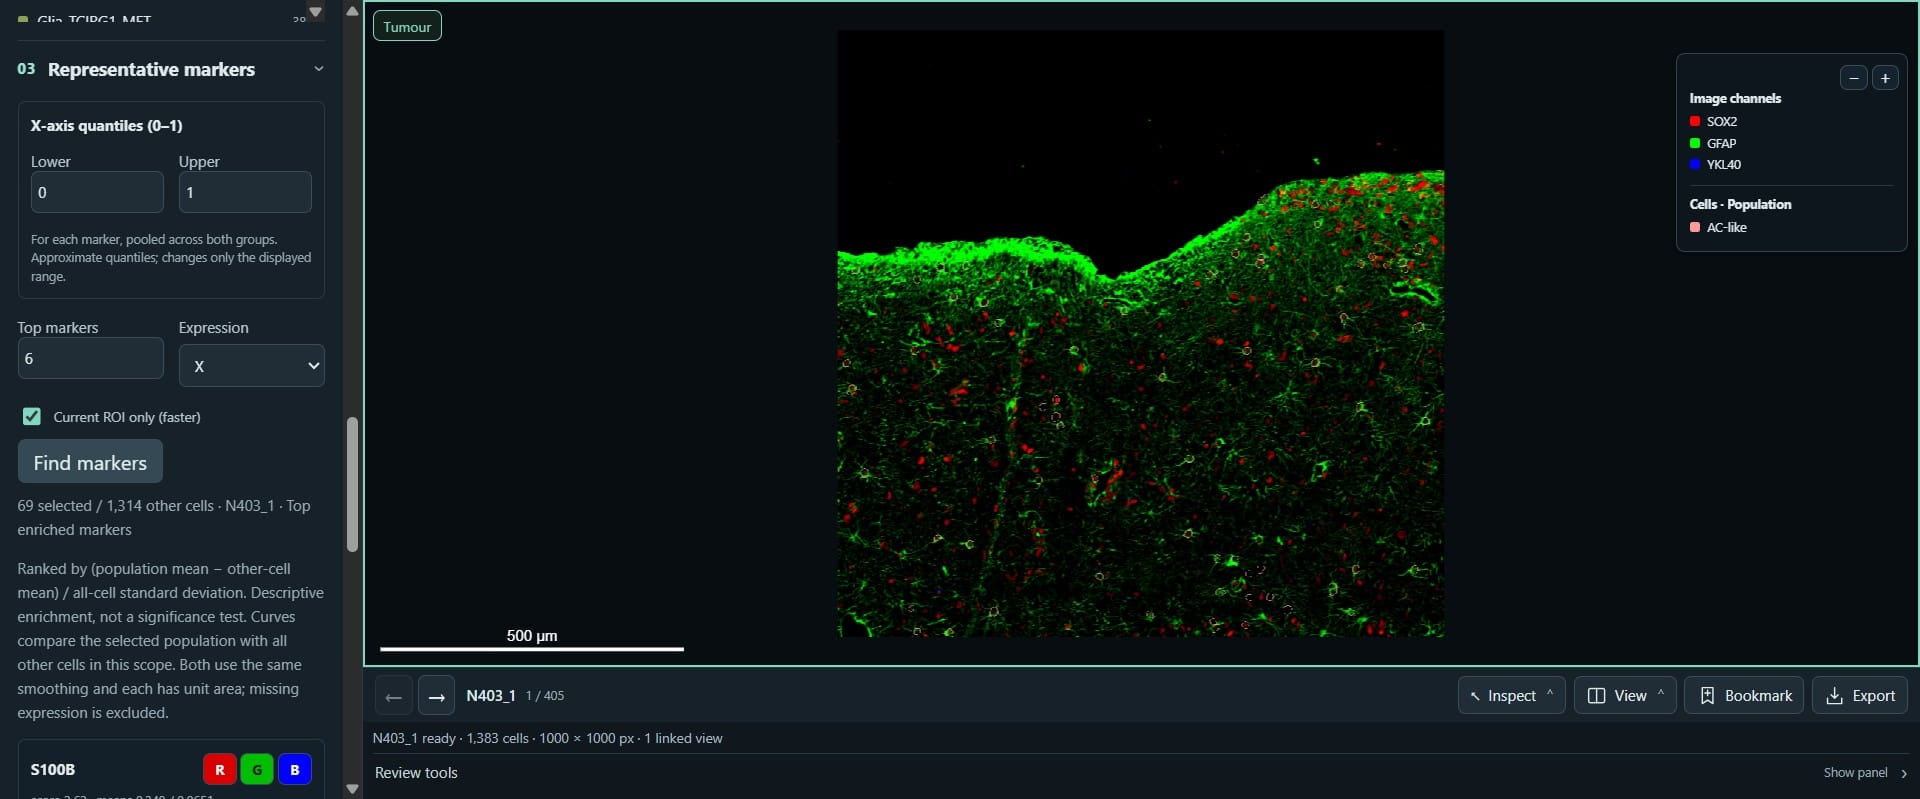The width and height of the screenshot is (1920, 799).
Task: Go to the next ROI arrow
Action: (436, 696)
